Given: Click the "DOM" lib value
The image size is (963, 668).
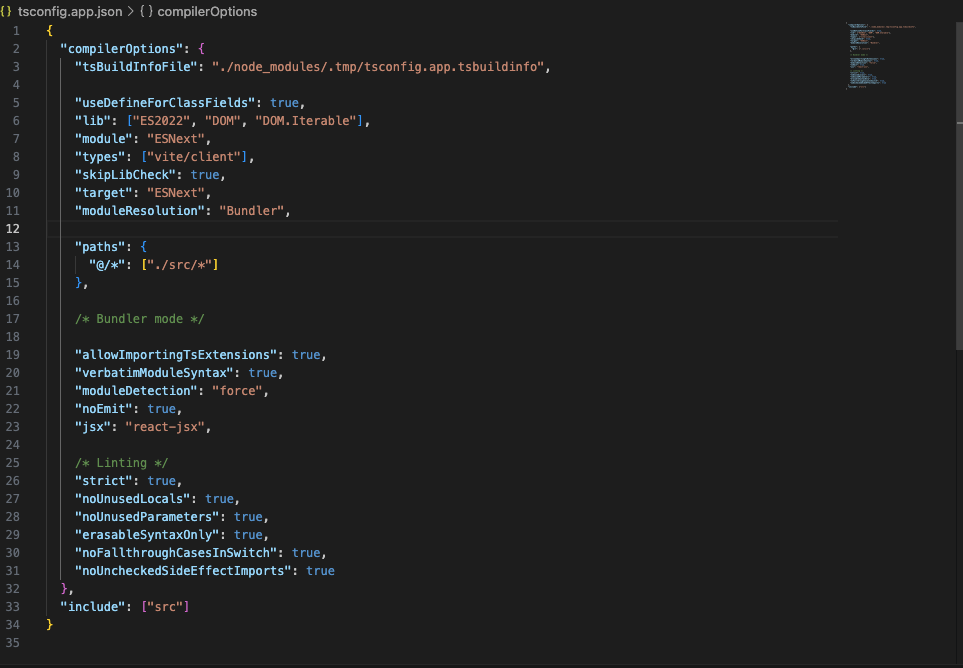Looking at the screenshot, I should tap(223, 120).
